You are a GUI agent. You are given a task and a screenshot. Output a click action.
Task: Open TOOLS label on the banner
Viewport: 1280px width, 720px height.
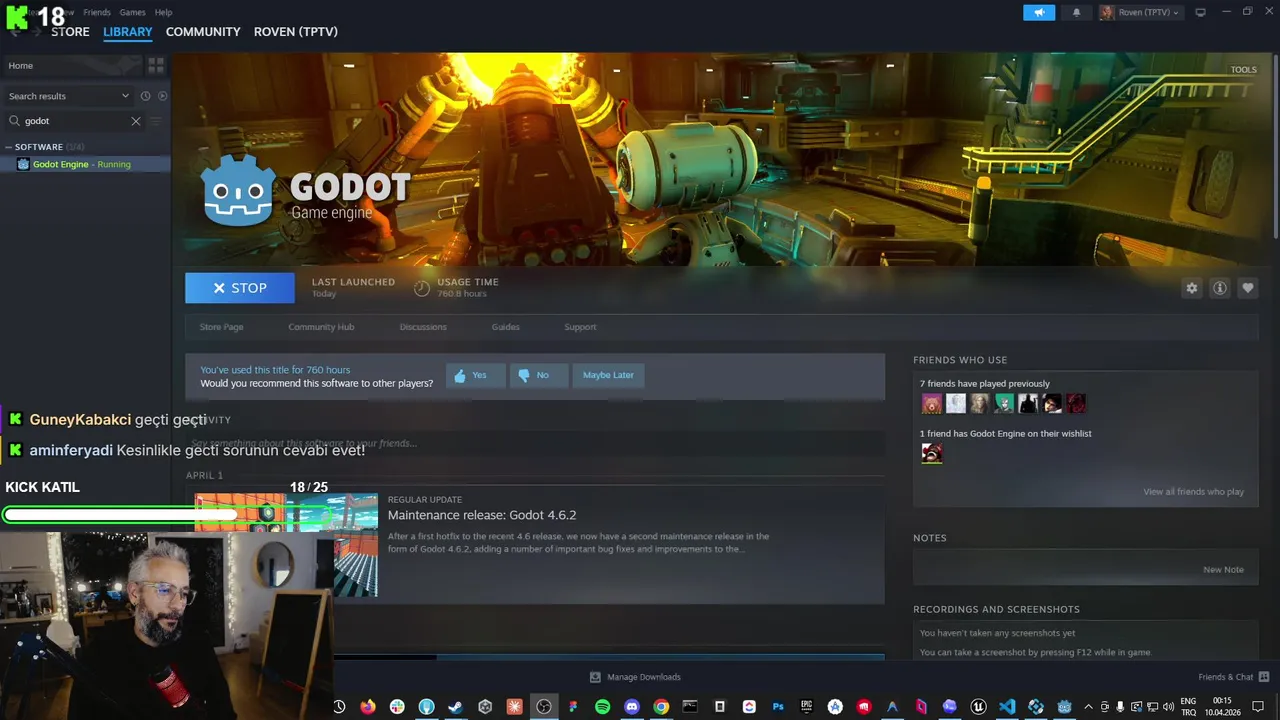pyautogui.click(x=1243, y=70)
